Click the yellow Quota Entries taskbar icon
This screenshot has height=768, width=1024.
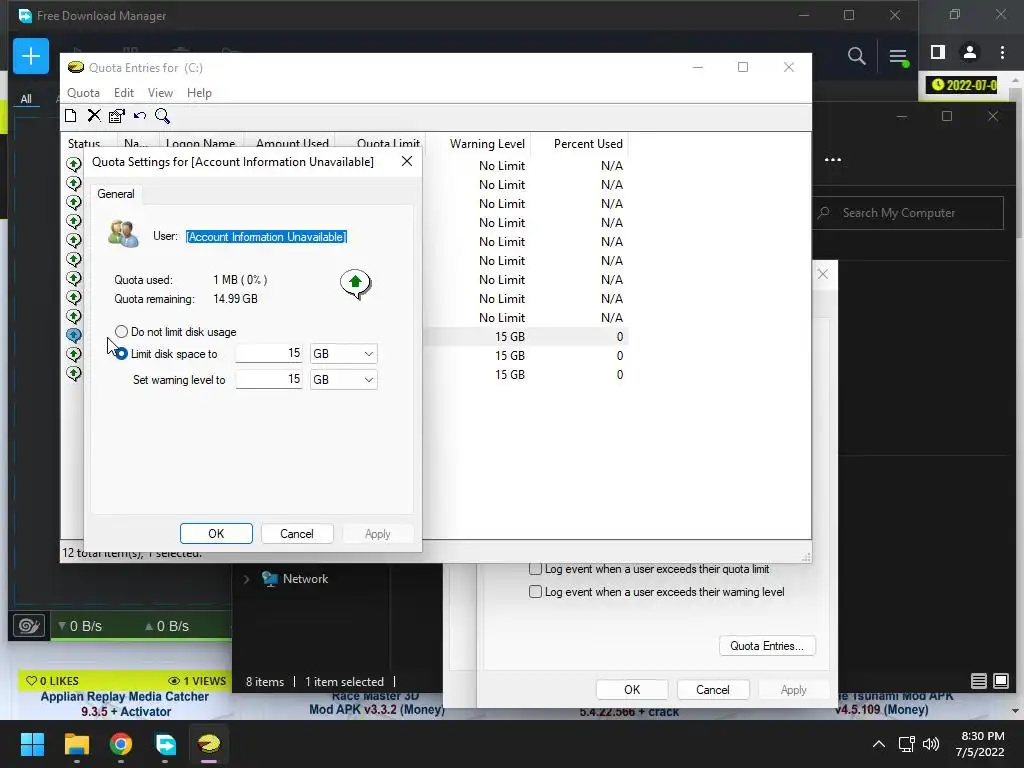tap(209, 744)
